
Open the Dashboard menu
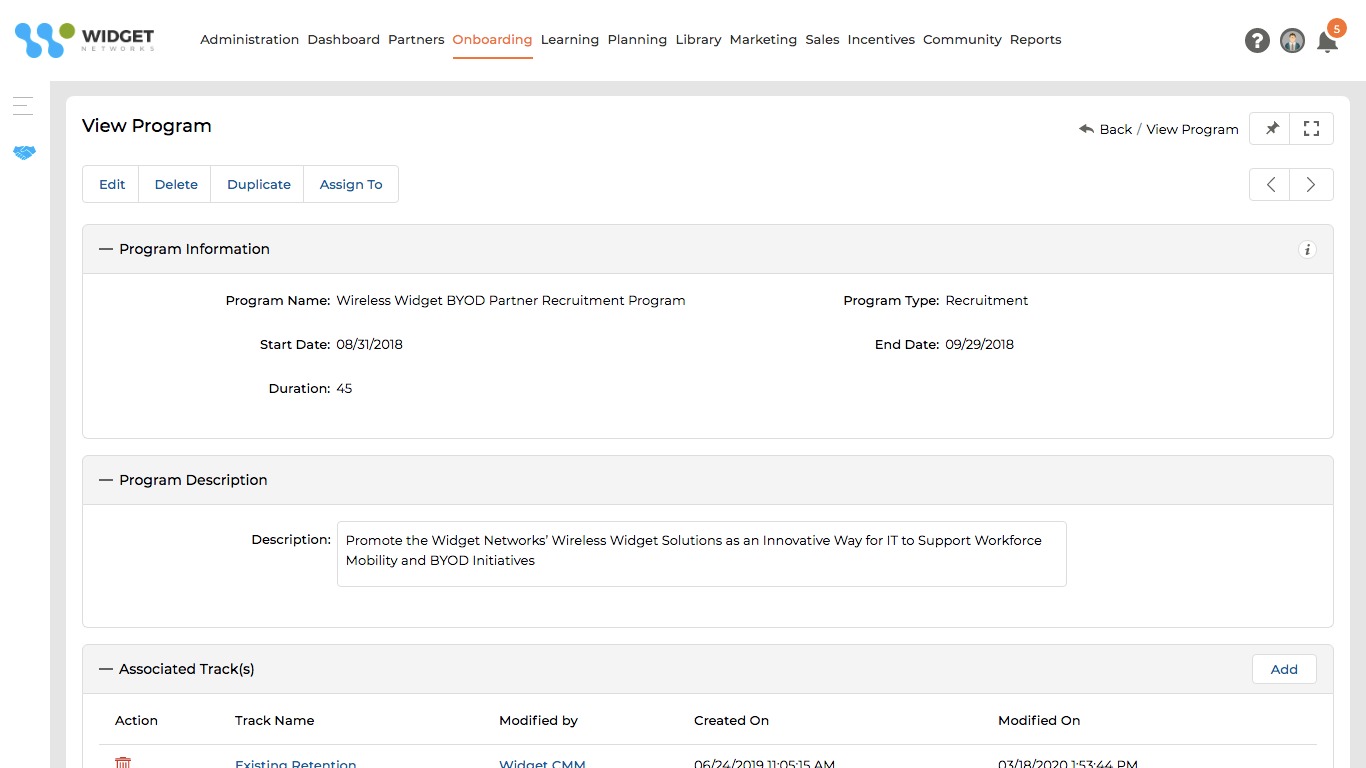(x=344, y=40)
